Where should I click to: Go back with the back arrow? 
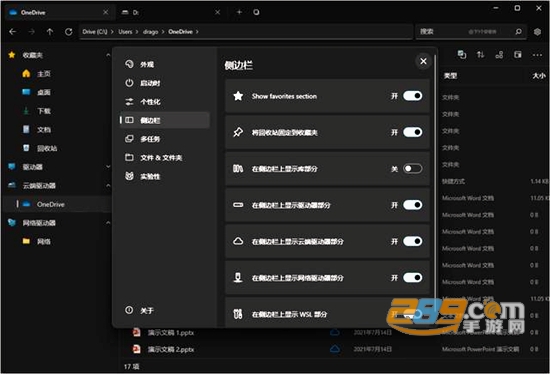click(13, 32)
